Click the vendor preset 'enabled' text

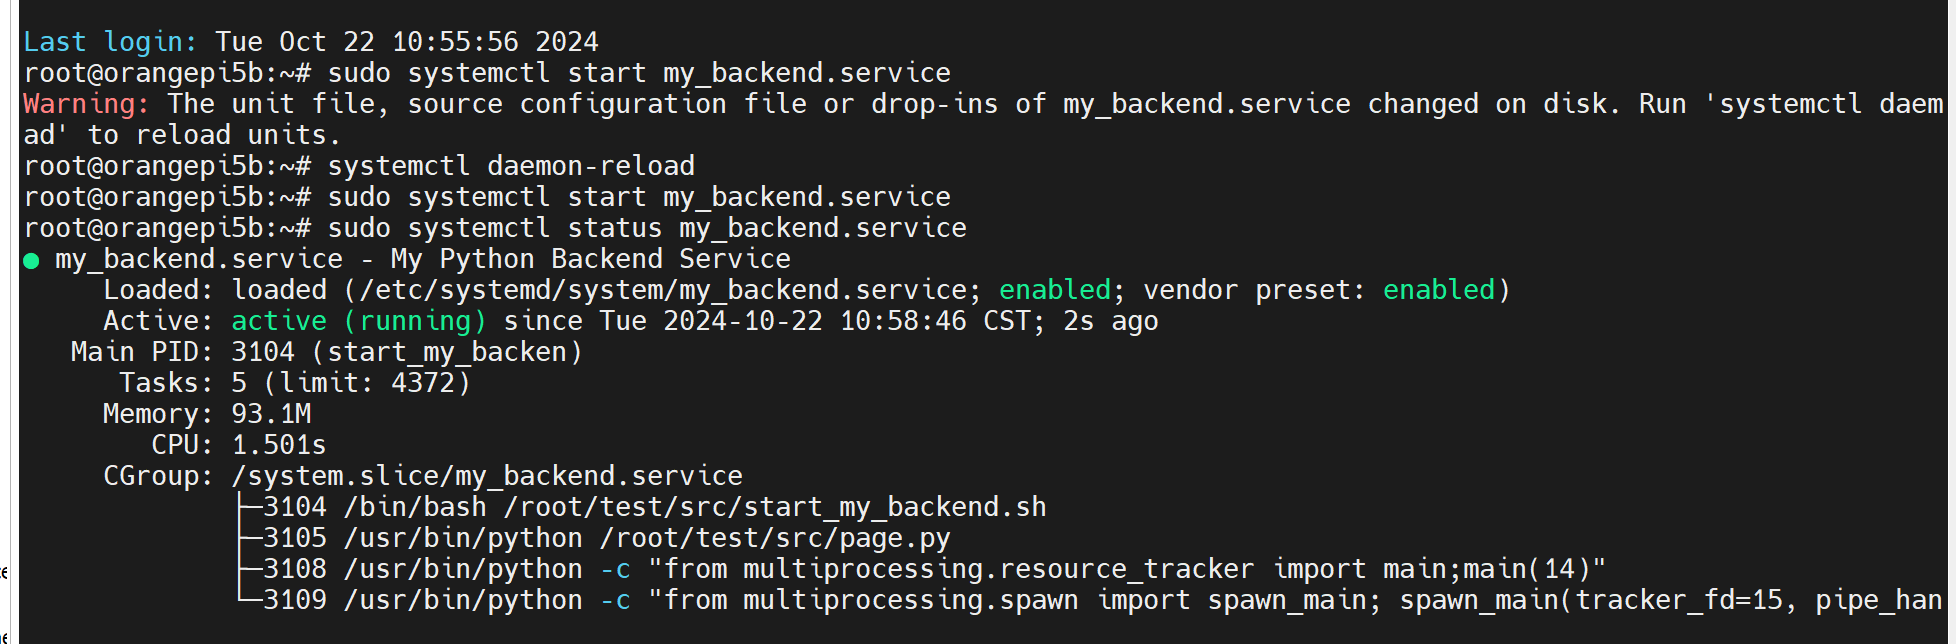(1439, 290)
